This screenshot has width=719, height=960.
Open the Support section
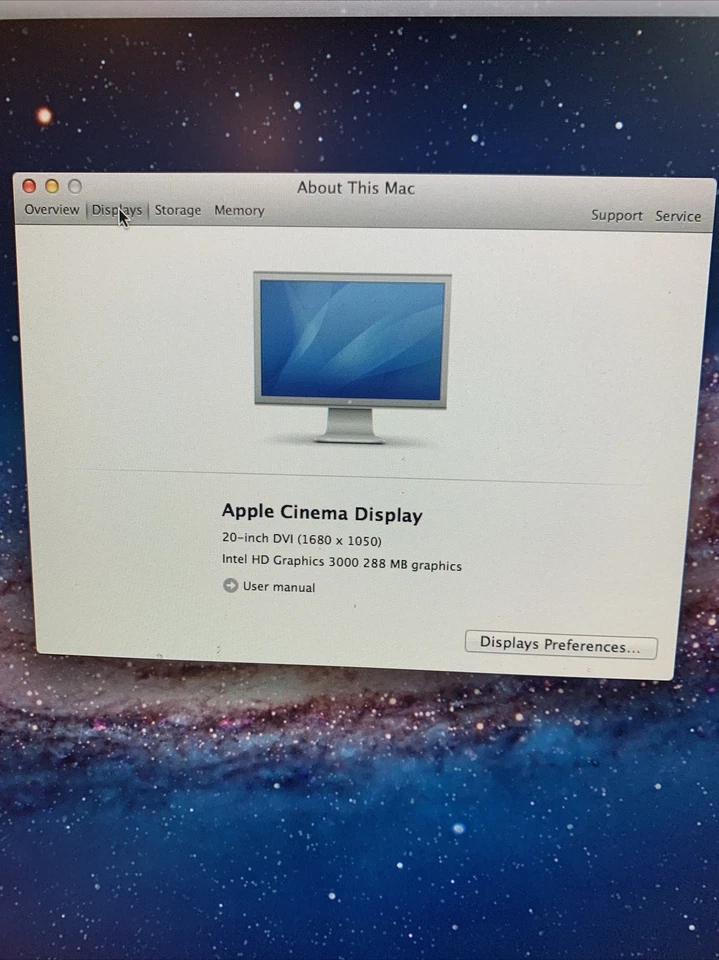(x=617, y=216)
